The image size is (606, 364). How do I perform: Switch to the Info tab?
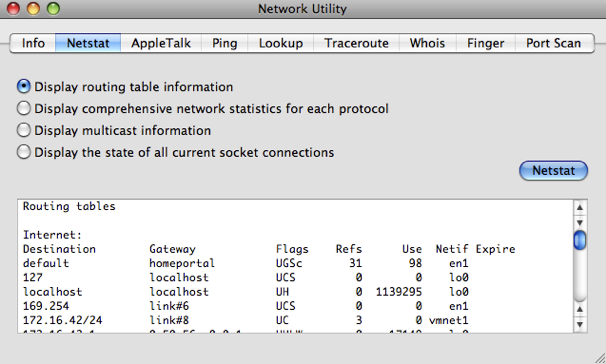[33, 43]
